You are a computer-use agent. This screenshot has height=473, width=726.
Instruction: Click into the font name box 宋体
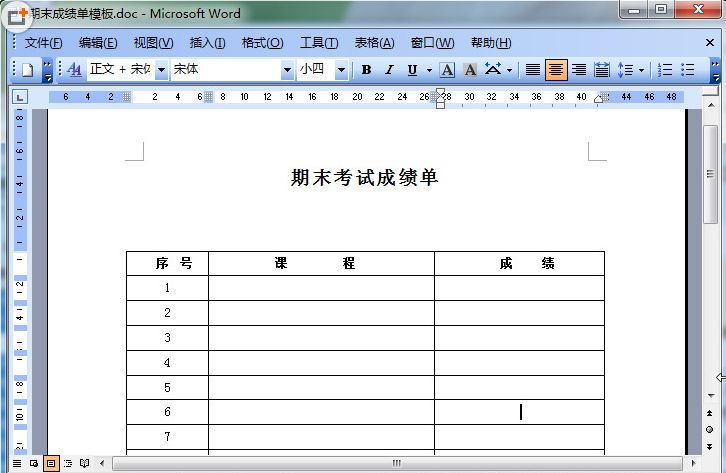226,70
